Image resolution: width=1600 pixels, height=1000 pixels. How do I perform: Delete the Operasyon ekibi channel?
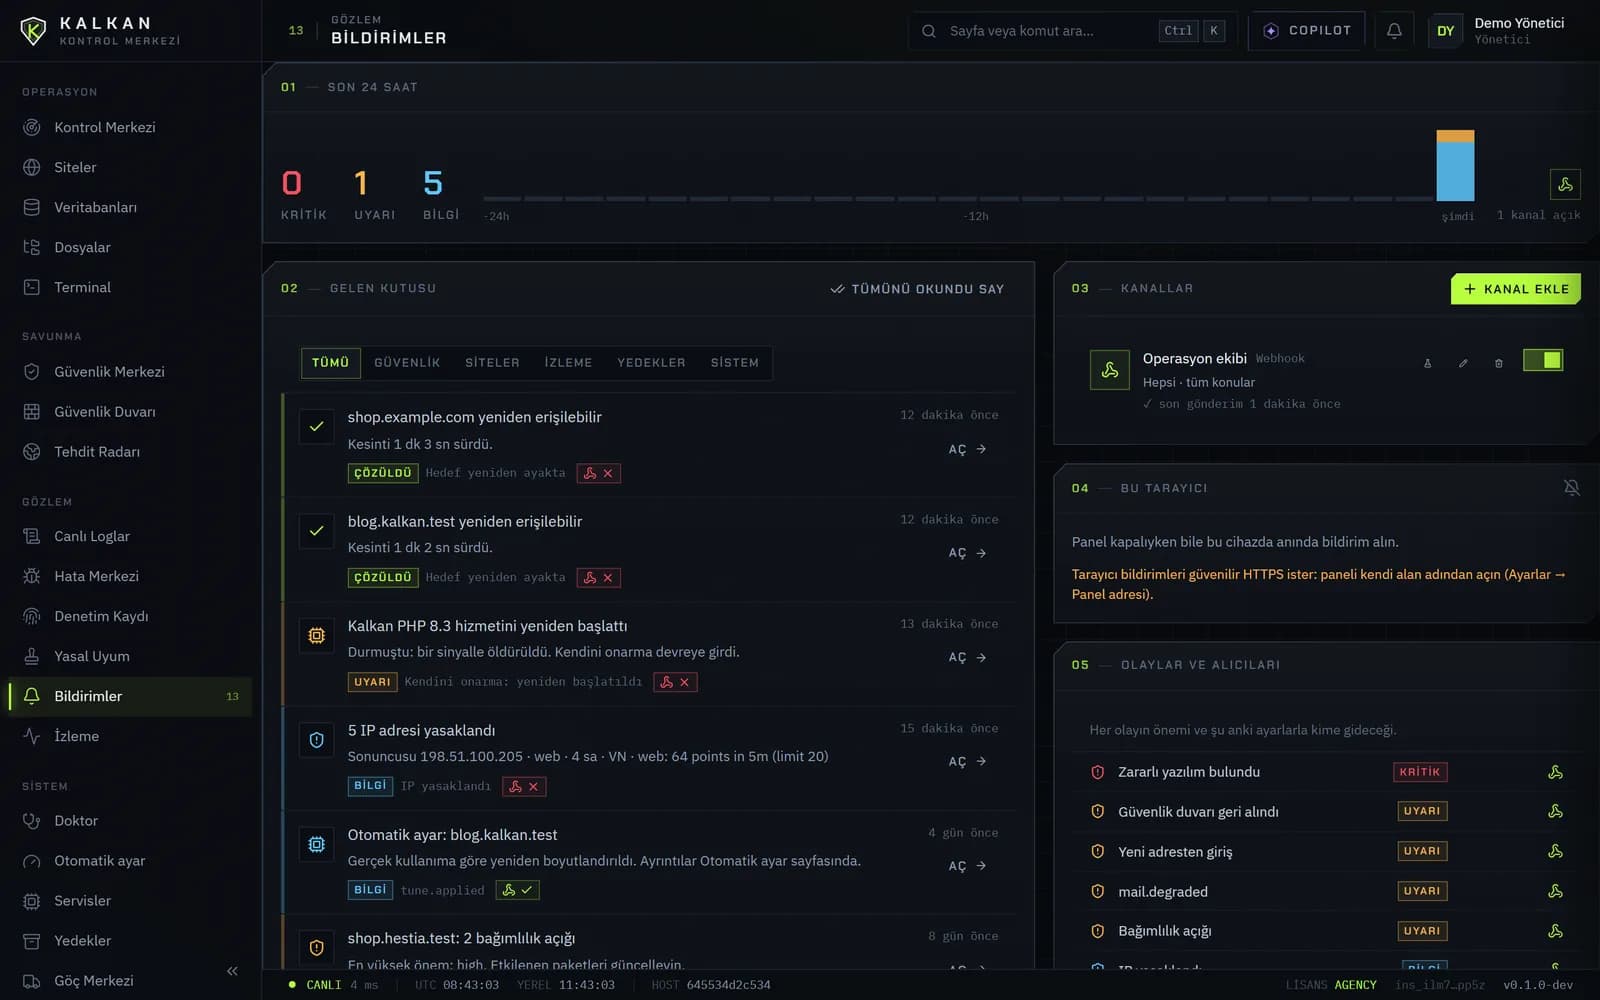(x=1498, y=363)
